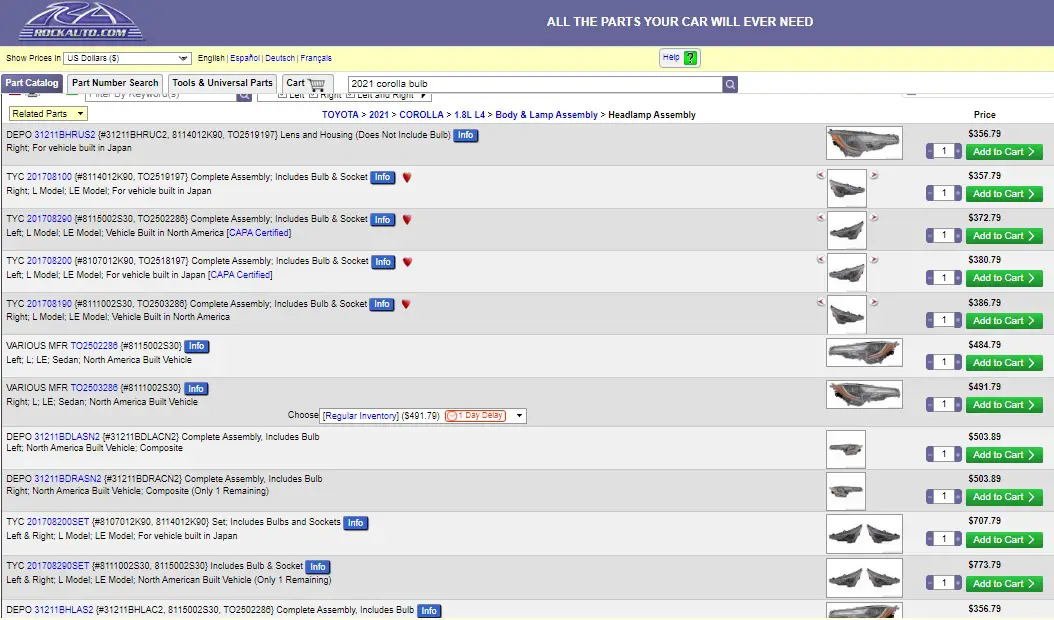Screen dimensions: 1054x620
Task: Open part number 31211BHRUS2 link
Action: pos(65,135)
